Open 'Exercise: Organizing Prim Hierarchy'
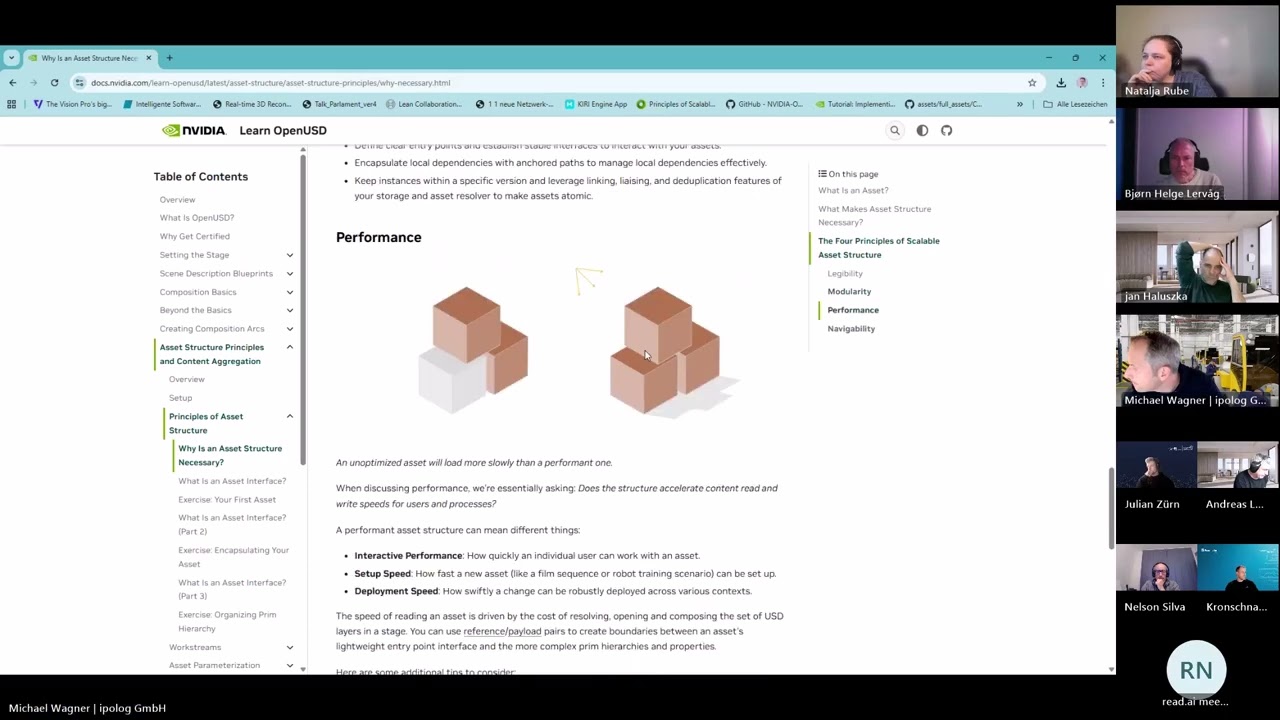 click(227, 621)
